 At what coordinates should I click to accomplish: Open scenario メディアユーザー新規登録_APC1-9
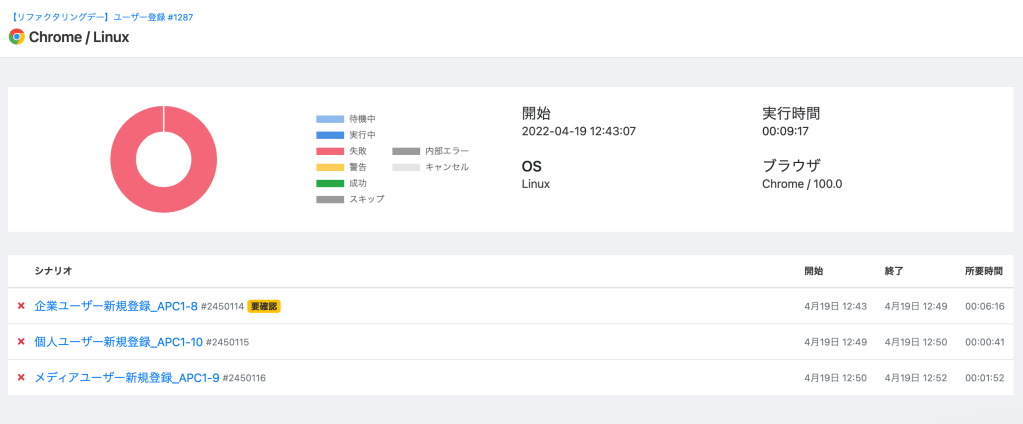coord(126,378)
